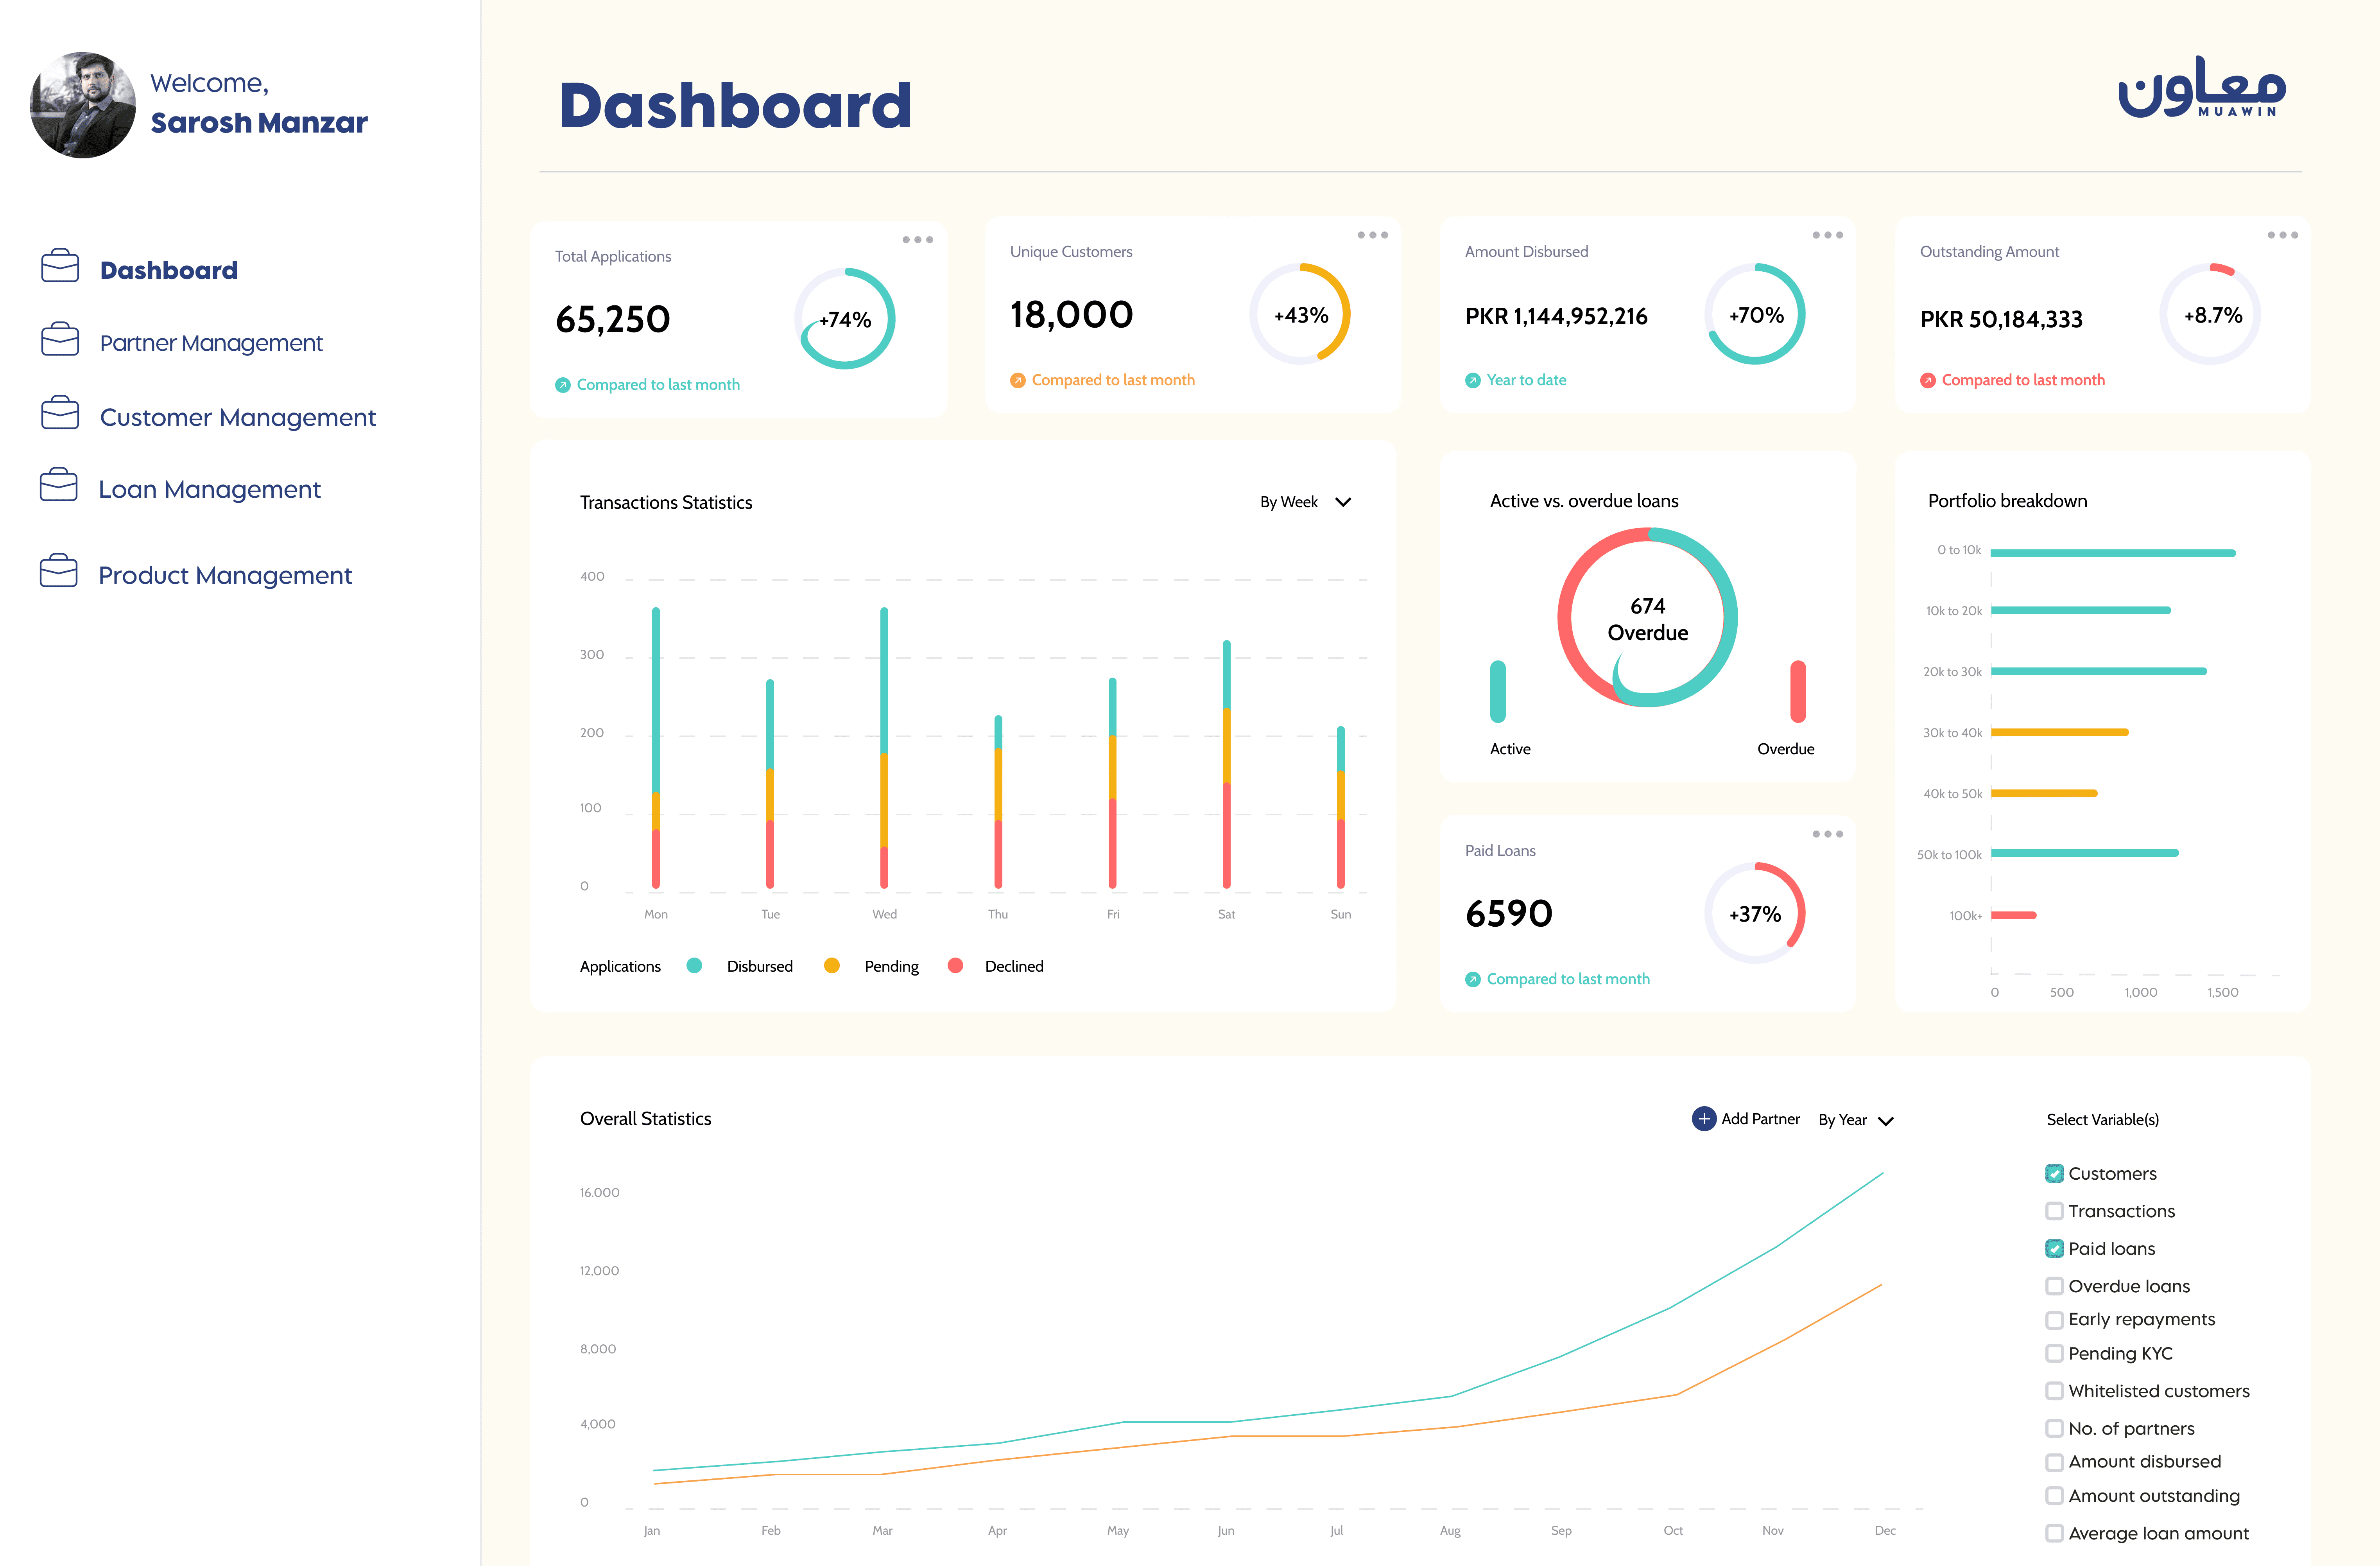Click the +74% progress ring

coord(845,319)
